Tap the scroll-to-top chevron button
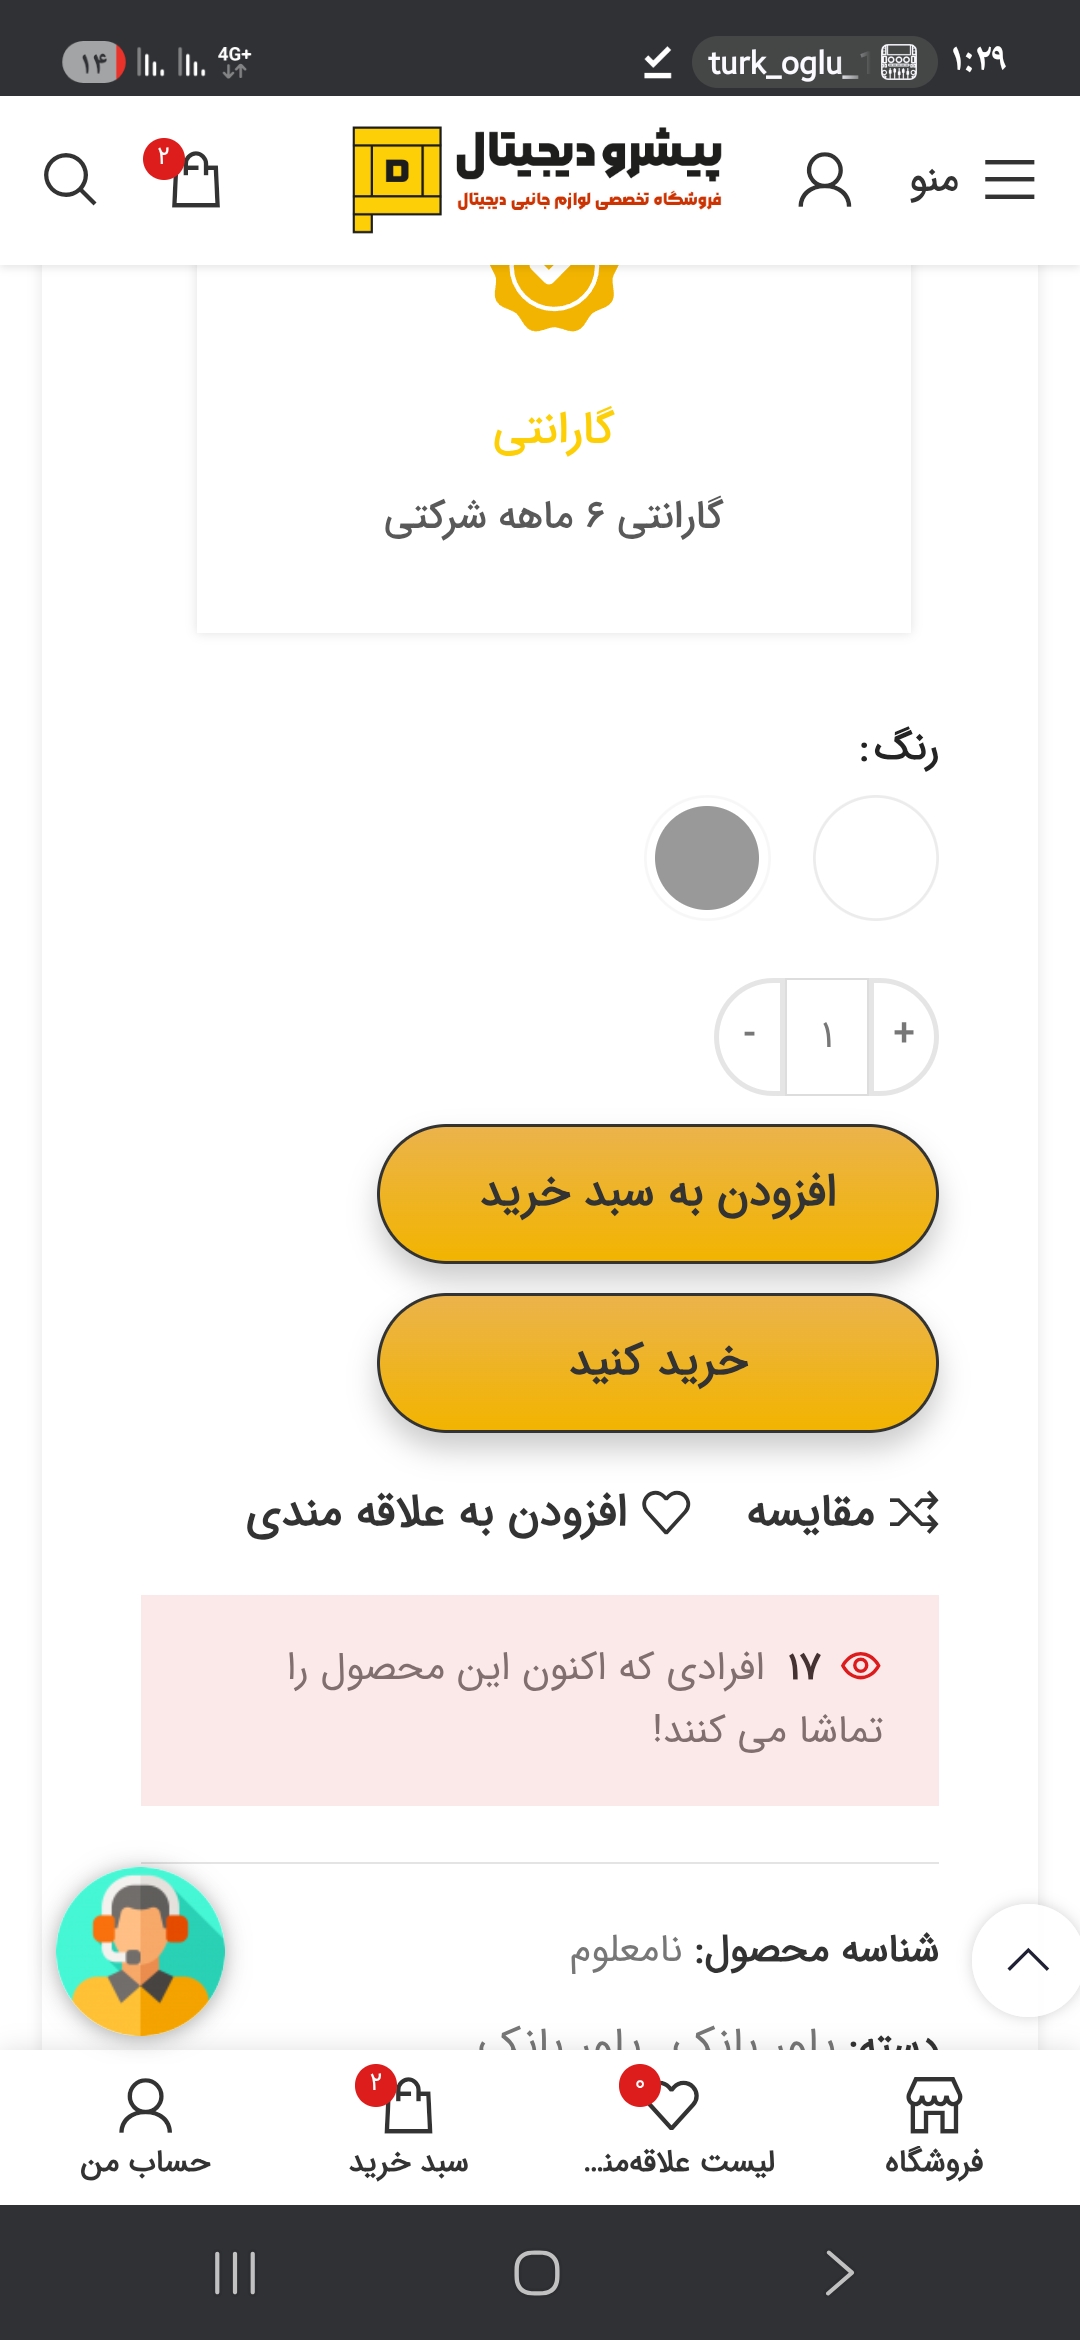Image resolution: width=1080 pixels, height=2340 pixels. point(1027,1960)
